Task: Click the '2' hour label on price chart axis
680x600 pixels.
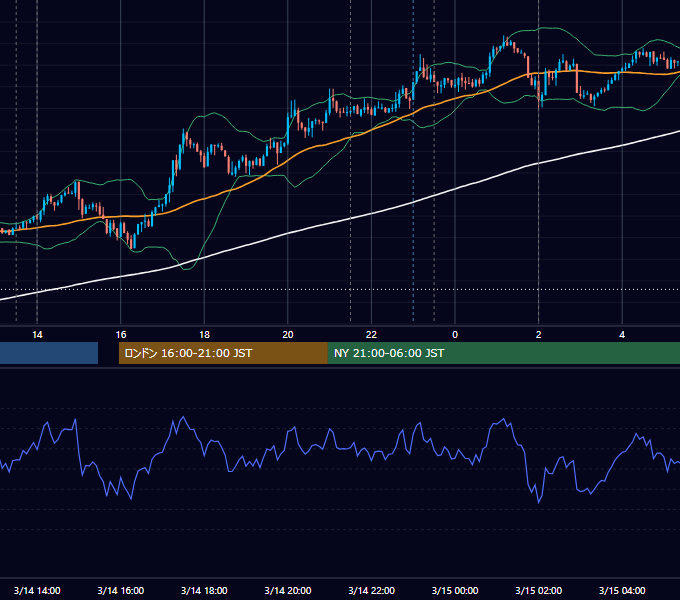Action: click(x=538, y=335)
